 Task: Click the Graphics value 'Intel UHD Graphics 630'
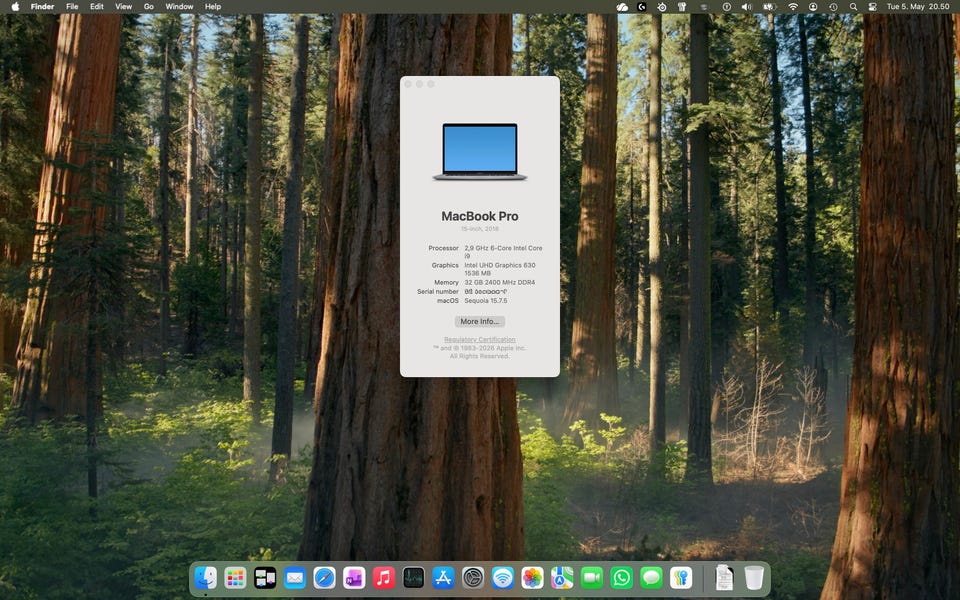coord(500,265)
